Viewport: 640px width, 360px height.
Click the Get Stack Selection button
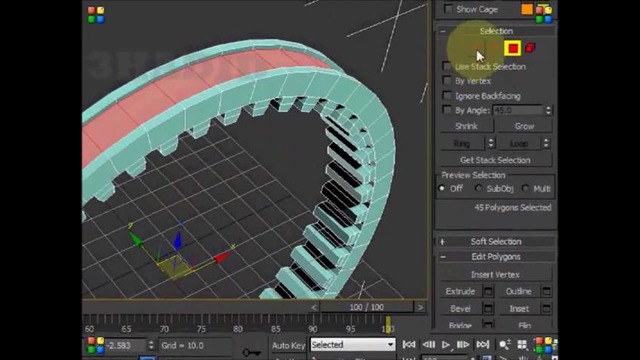(x=496, y=160)
